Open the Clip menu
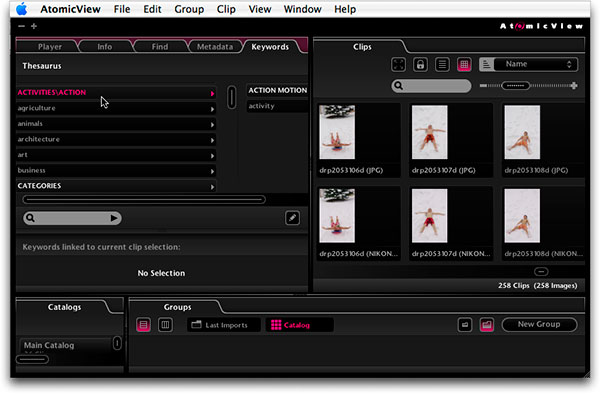Image resolution: width=600 pixels, height=394 pixels. [x=226, y=9]
